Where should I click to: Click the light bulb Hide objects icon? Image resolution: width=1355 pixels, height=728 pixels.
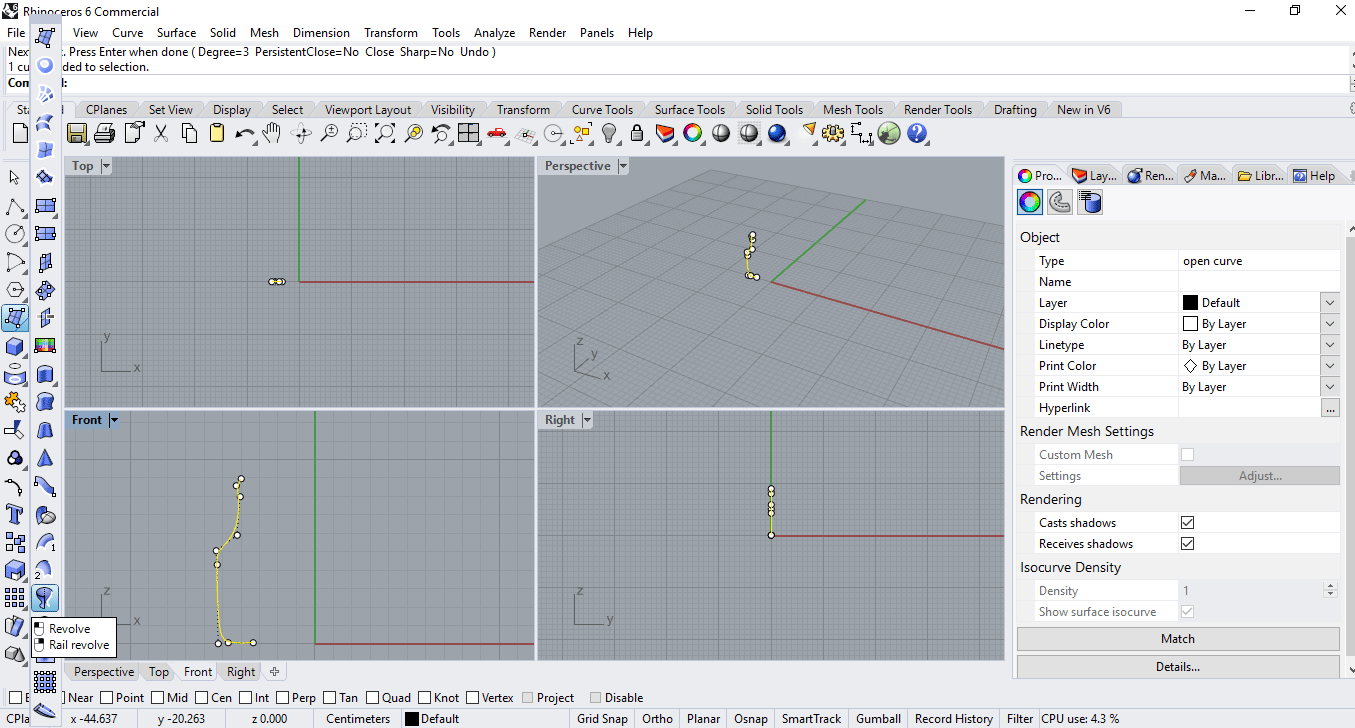click(x=609, y=133)
